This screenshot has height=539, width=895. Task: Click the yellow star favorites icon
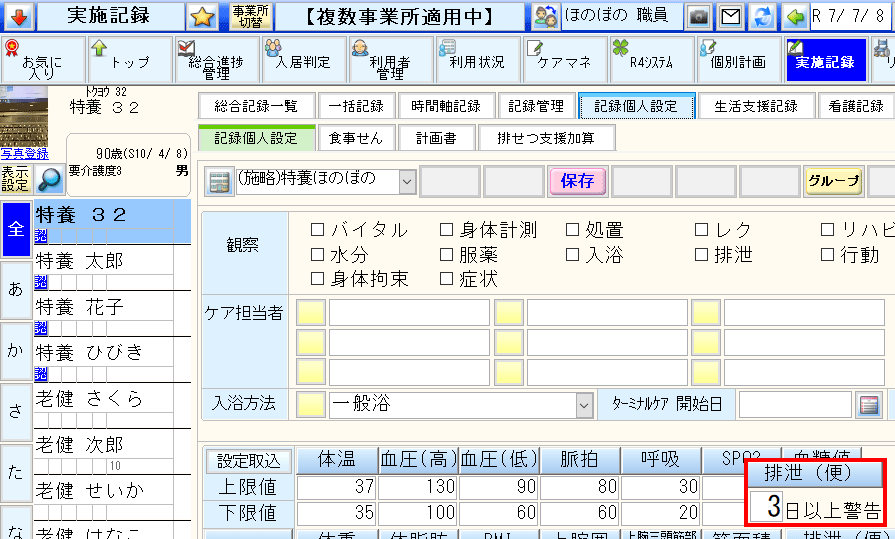(x=203, y=16)
